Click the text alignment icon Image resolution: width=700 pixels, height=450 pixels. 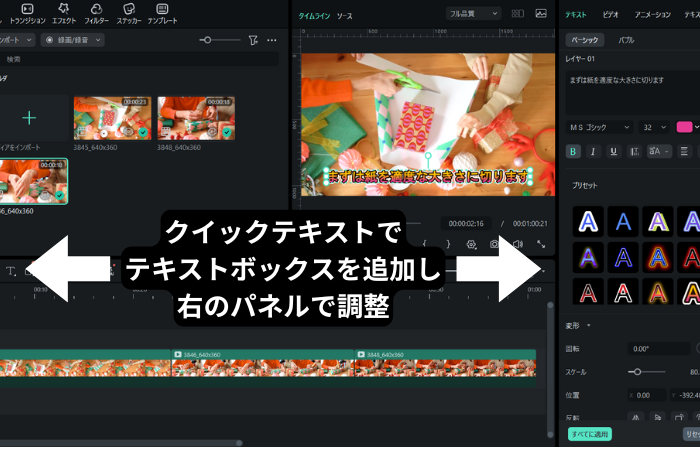(684, 151)
